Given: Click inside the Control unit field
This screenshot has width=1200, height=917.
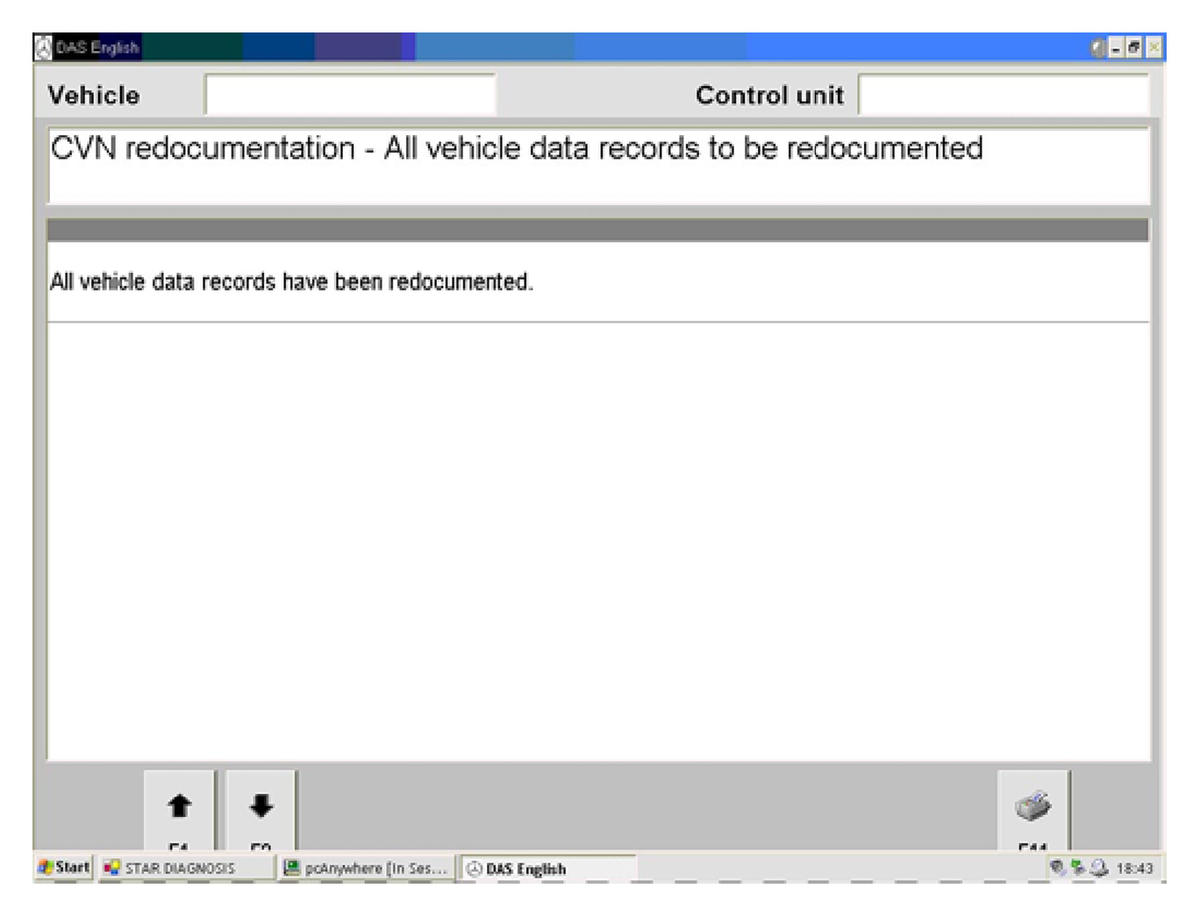Looking at the screenshot, I should pos(1003,95).
